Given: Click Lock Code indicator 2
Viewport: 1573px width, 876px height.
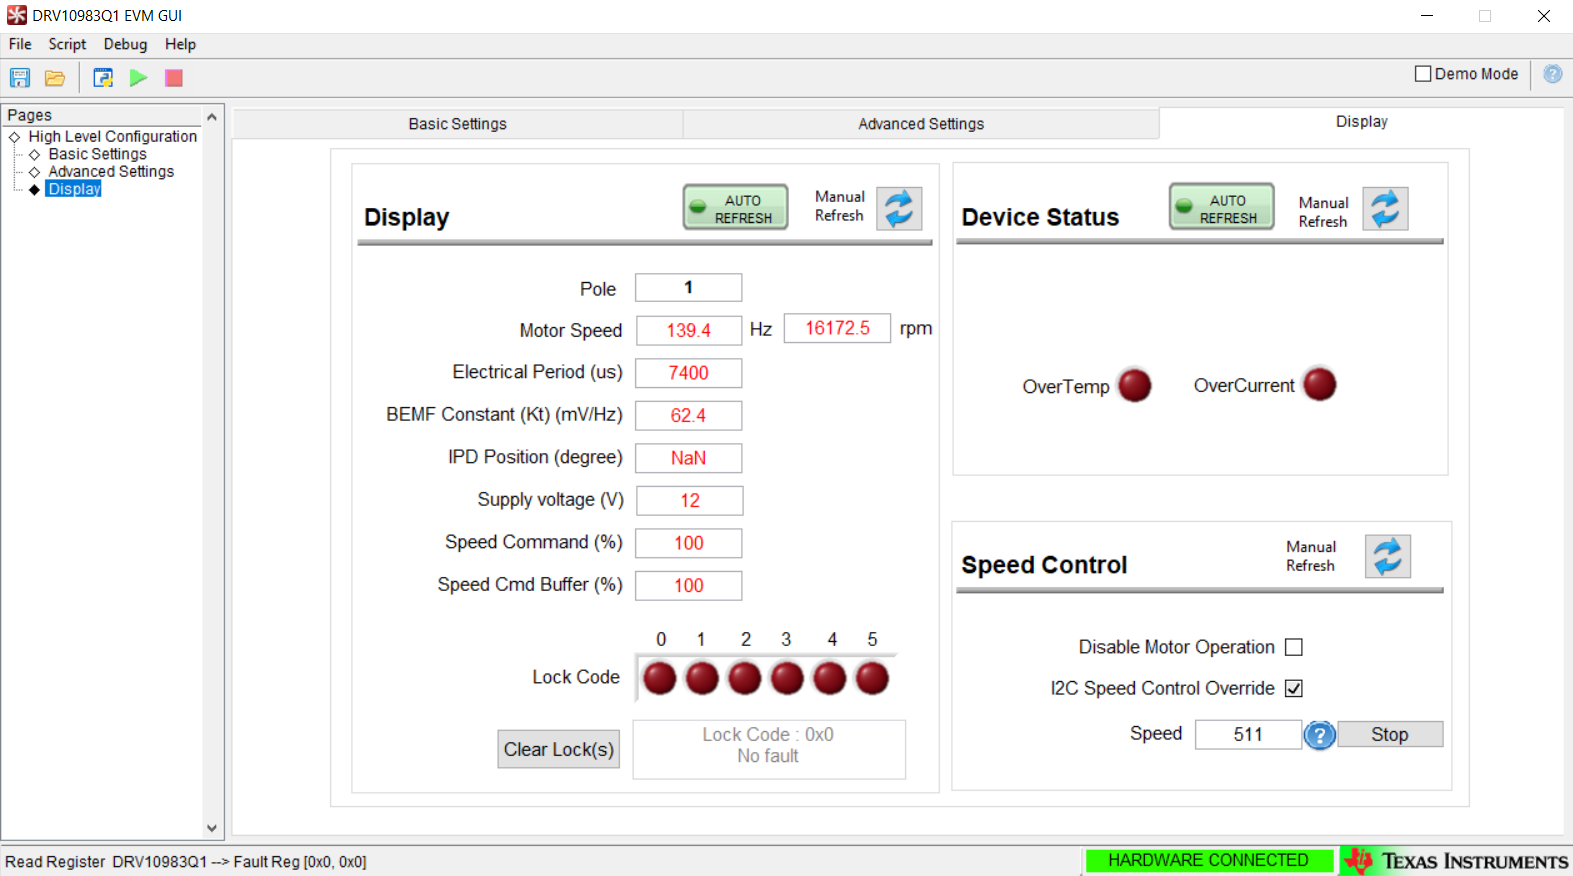Looking at the screenshot, I should tap(744, 678).
